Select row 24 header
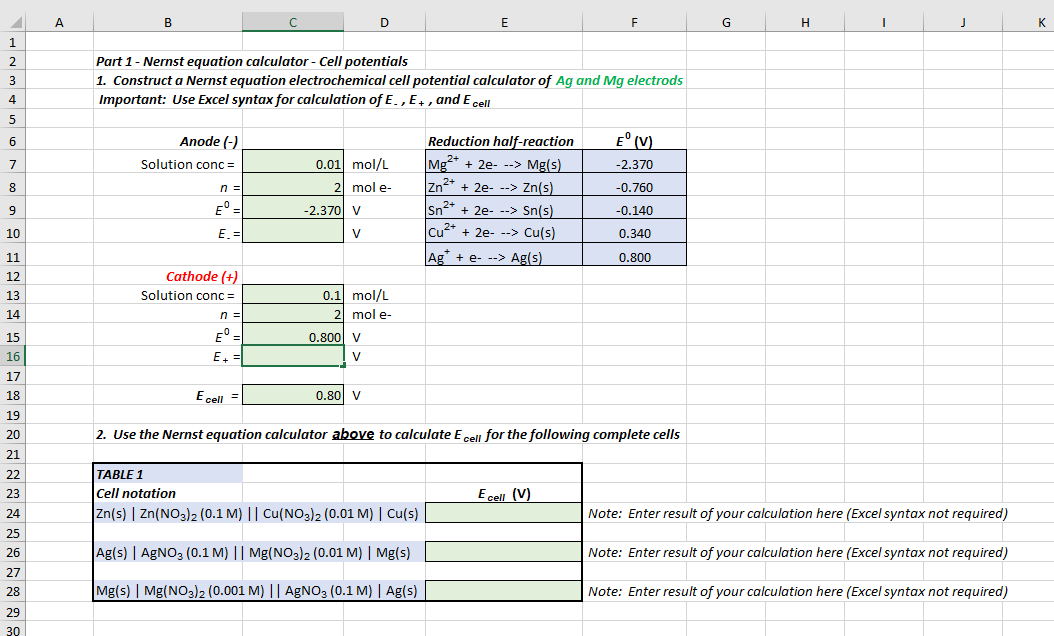 (13, 514)
